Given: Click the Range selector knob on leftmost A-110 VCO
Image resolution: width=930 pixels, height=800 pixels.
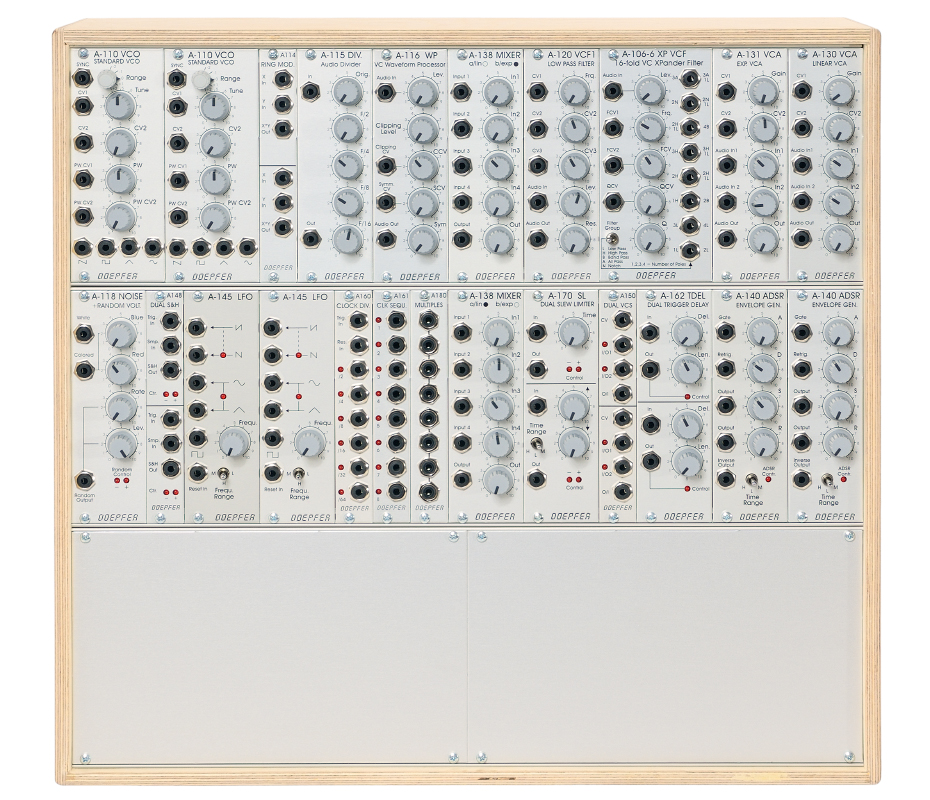Looking at the screenshot, I should pos(109,79).
